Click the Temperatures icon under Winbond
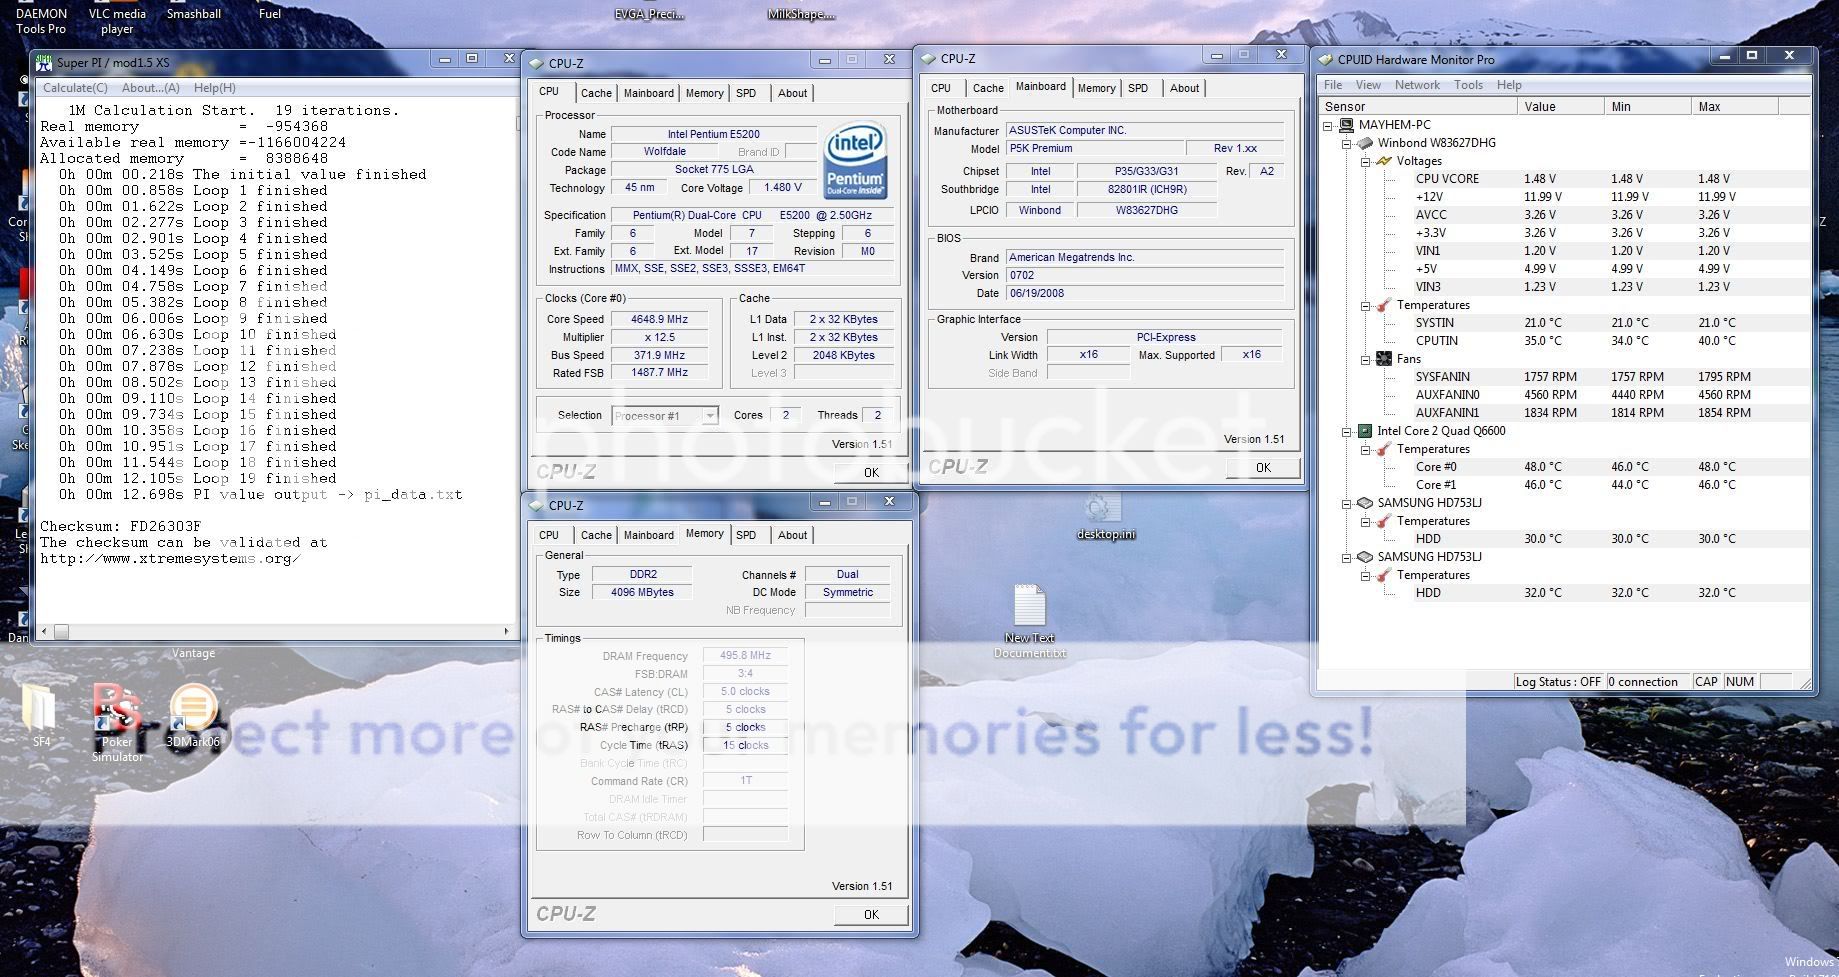Viewport: 1839px width, 977px height. [x=1384, y=305]
